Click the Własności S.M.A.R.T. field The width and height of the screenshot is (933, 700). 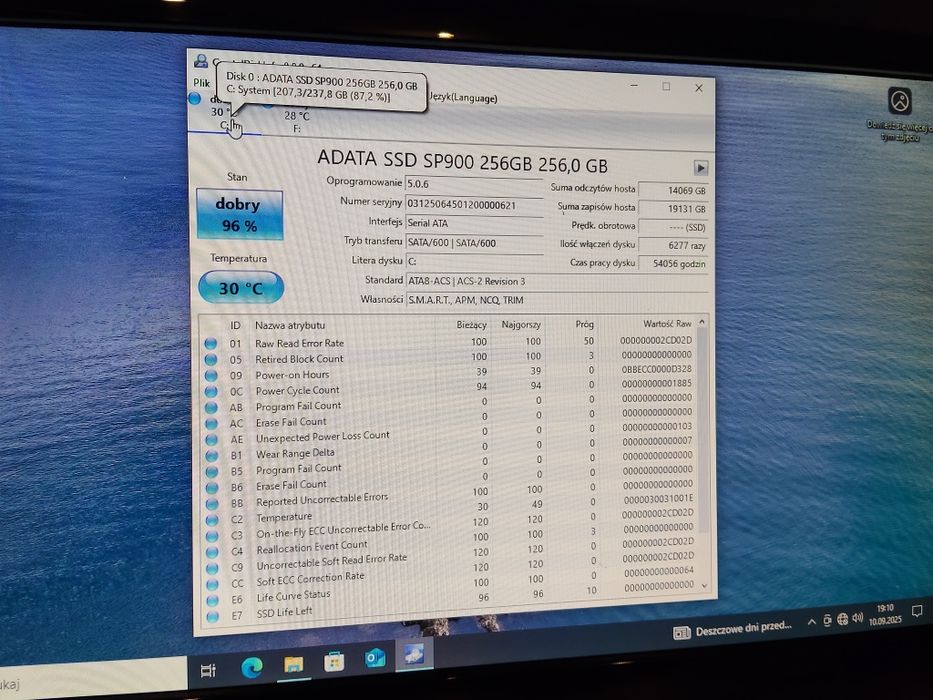tap(556, 300)
